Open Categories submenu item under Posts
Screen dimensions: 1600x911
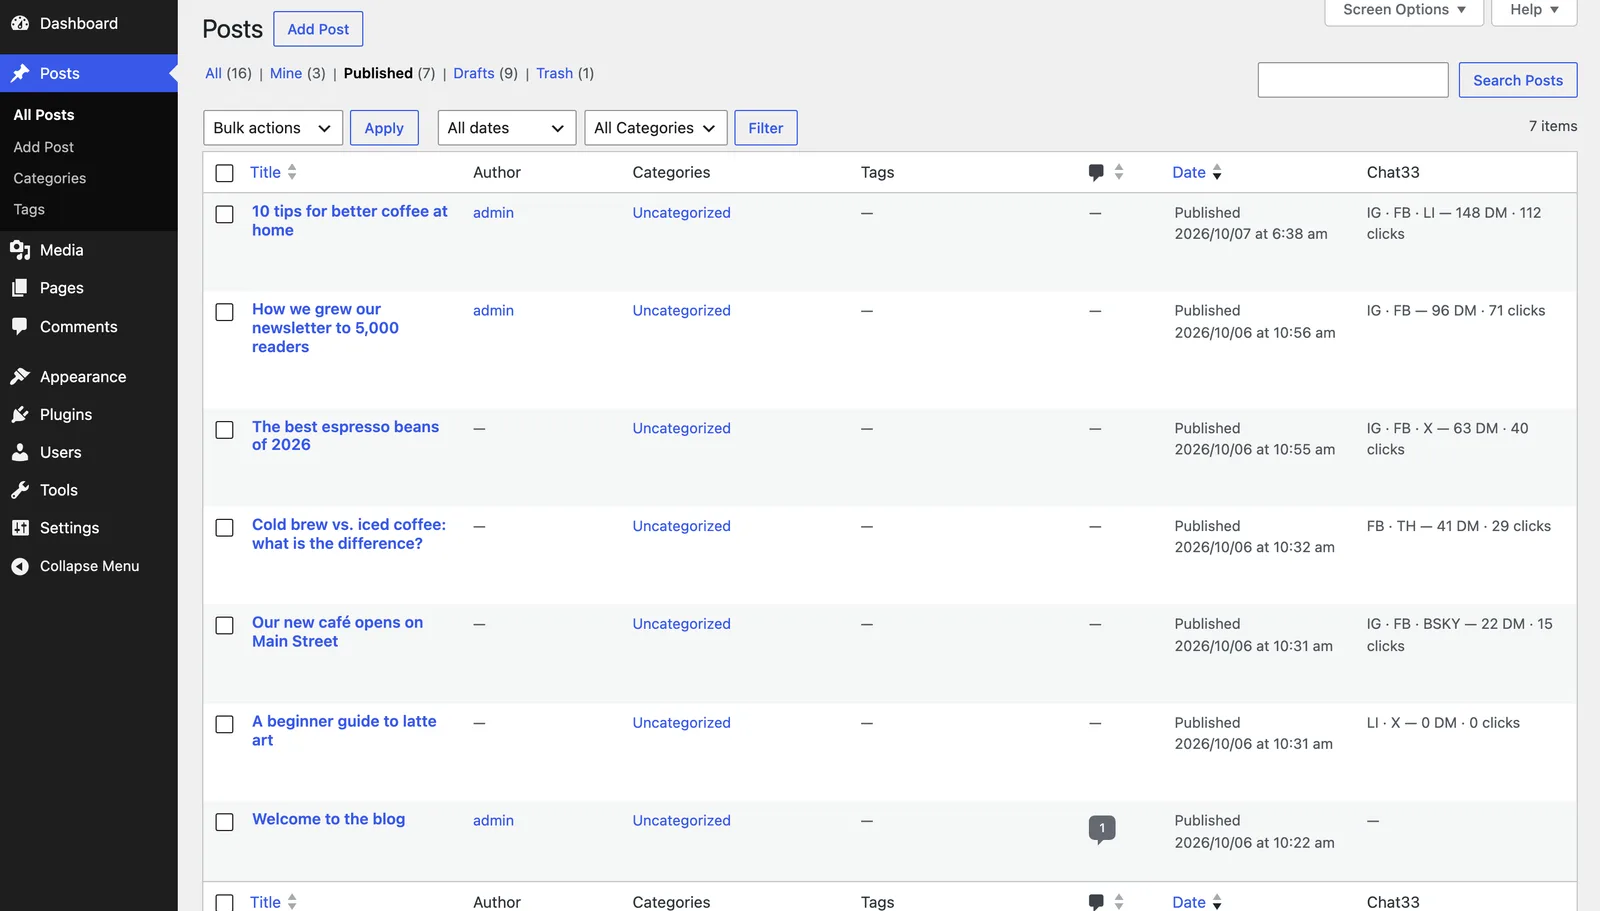[x=50, y=178]
